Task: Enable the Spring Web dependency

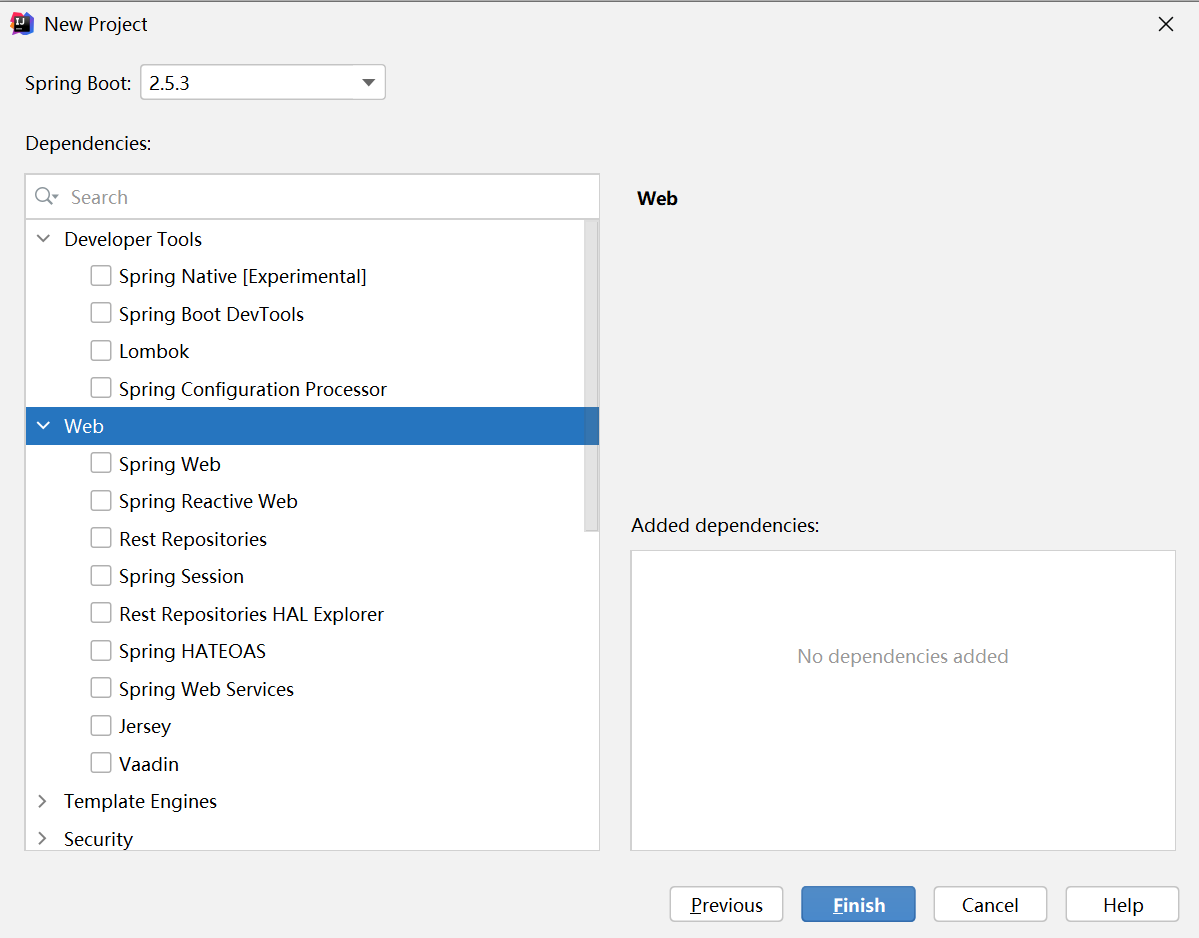Action: [101, 463]
